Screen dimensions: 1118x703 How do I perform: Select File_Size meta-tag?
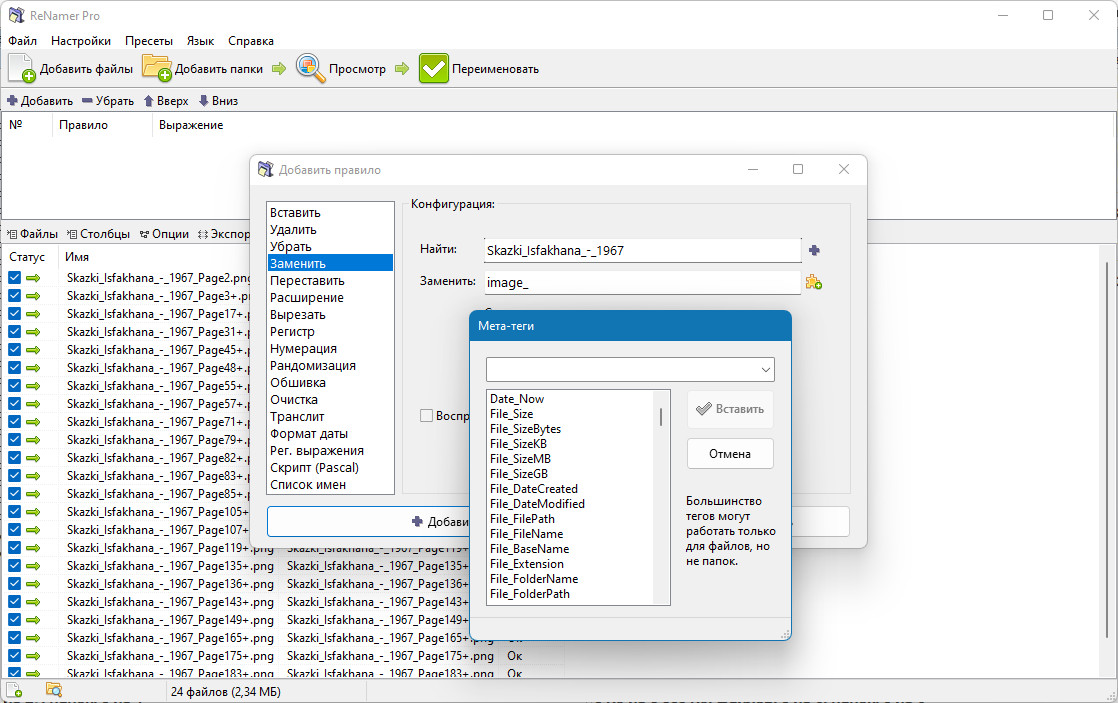click(511, 414)
